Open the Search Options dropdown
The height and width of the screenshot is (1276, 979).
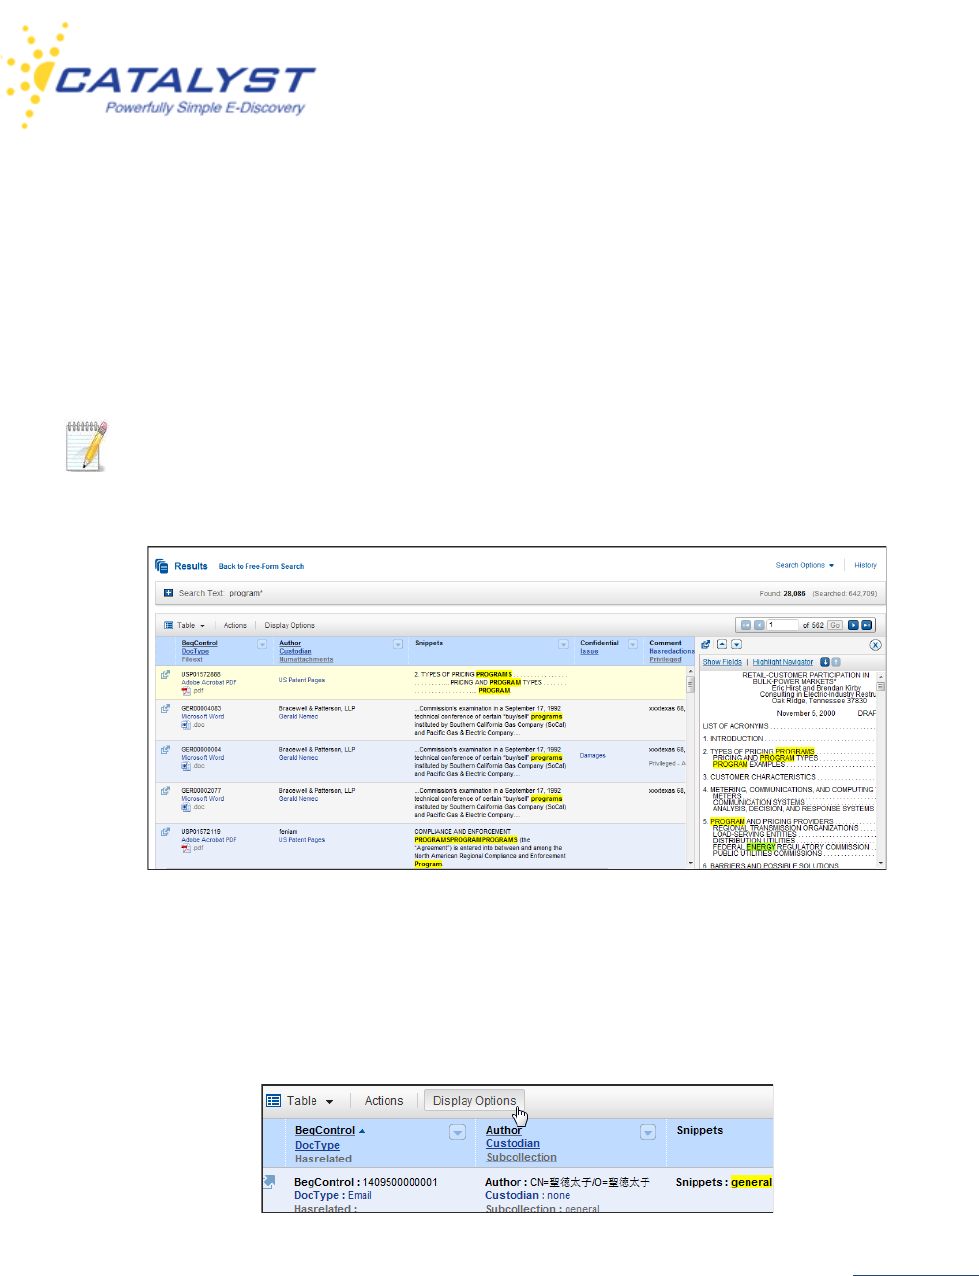(805, 565)
